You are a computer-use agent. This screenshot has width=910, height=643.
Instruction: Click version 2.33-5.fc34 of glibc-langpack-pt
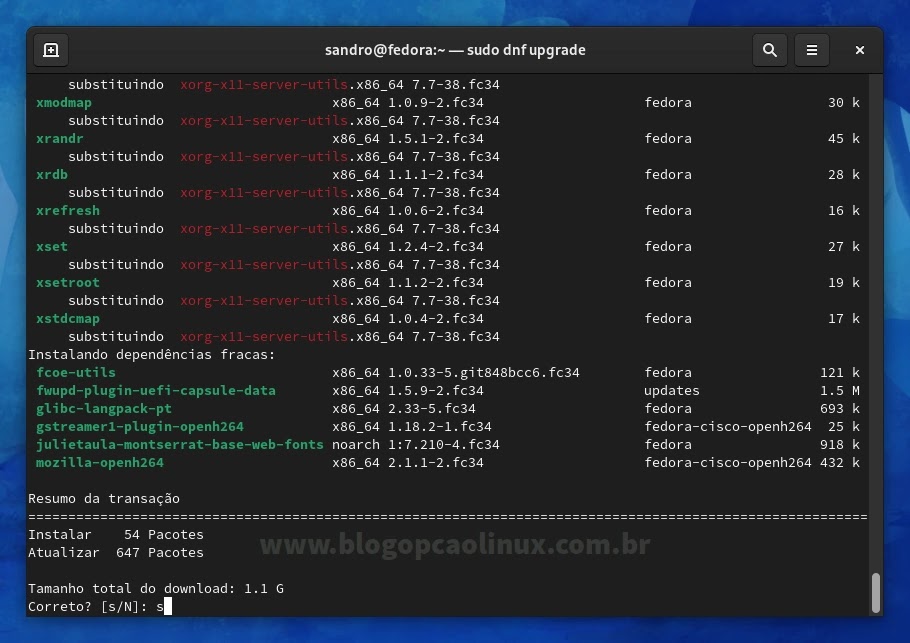[x=432, y=409]
